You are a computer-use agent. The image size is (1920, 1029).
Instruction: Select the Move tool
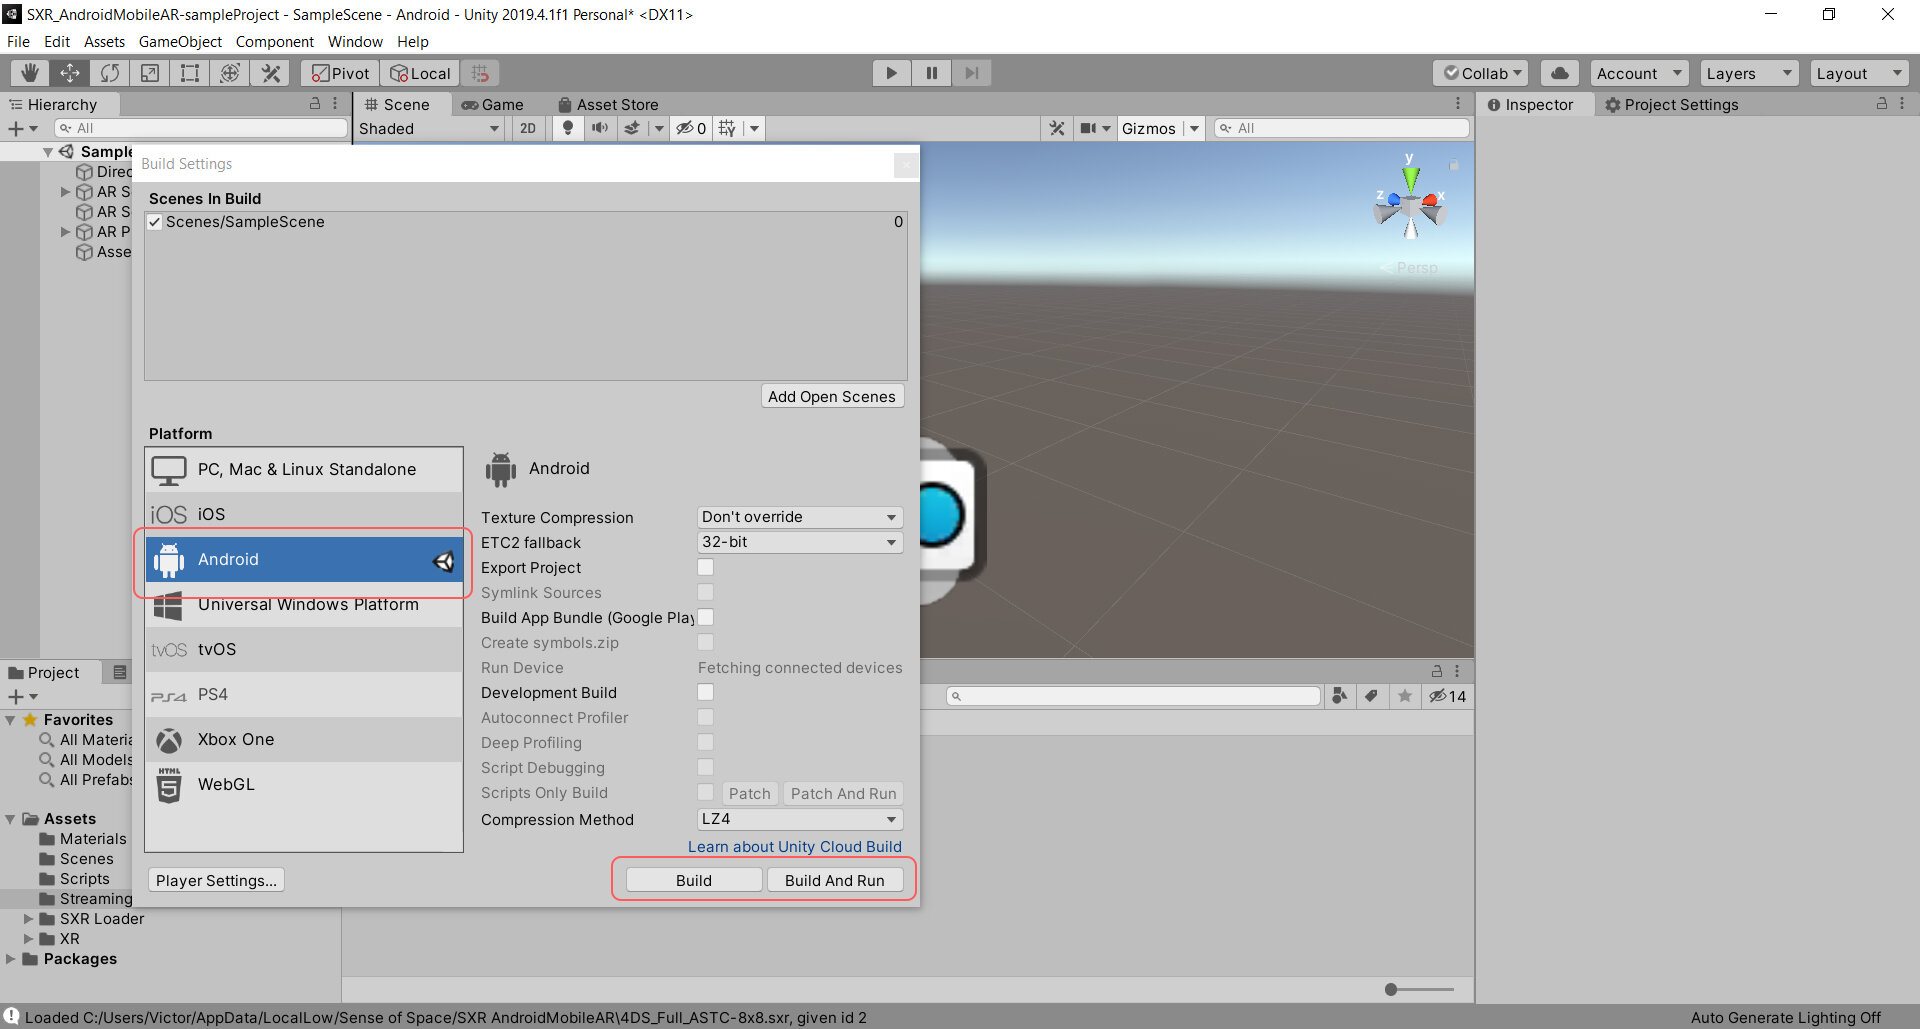70,73
